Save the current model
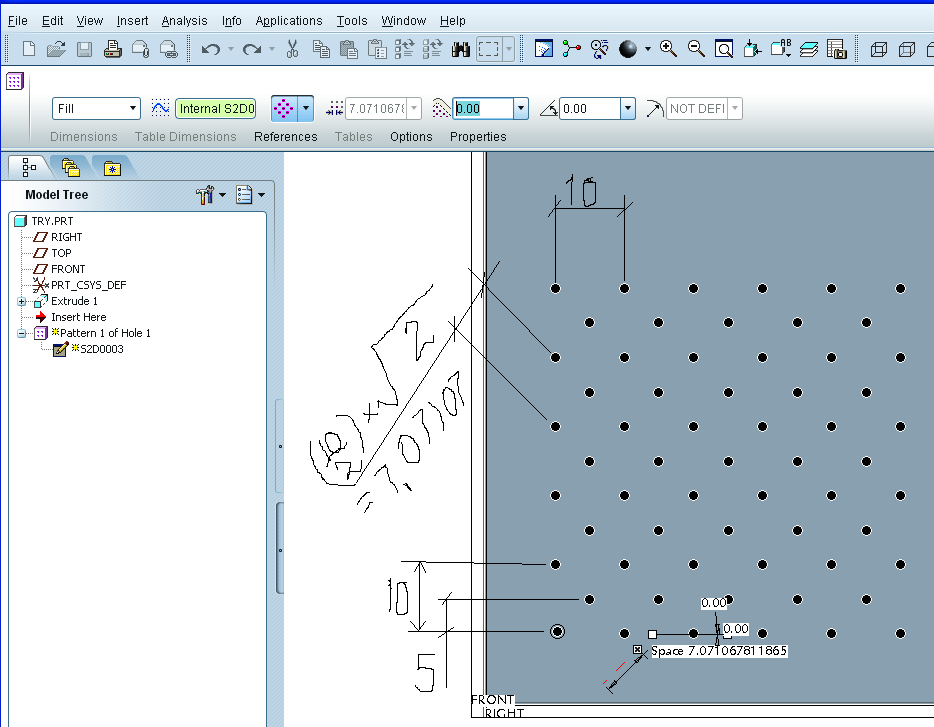The width and height of the screenshot is (934, 727). pyautogui.click(x=84, y=49)
